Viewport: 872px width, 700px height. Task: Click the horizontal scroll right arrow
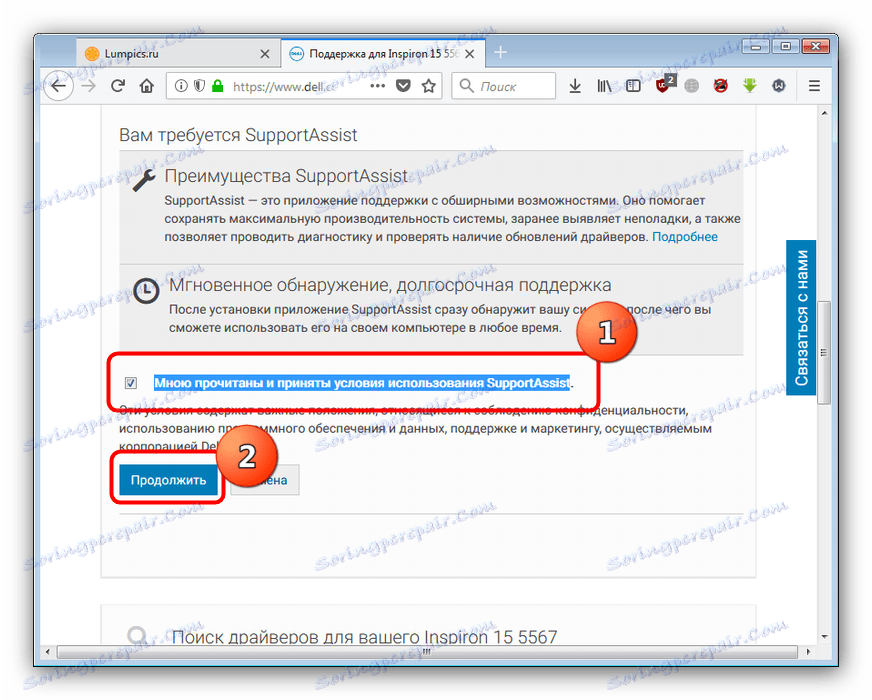pos(807,652)
